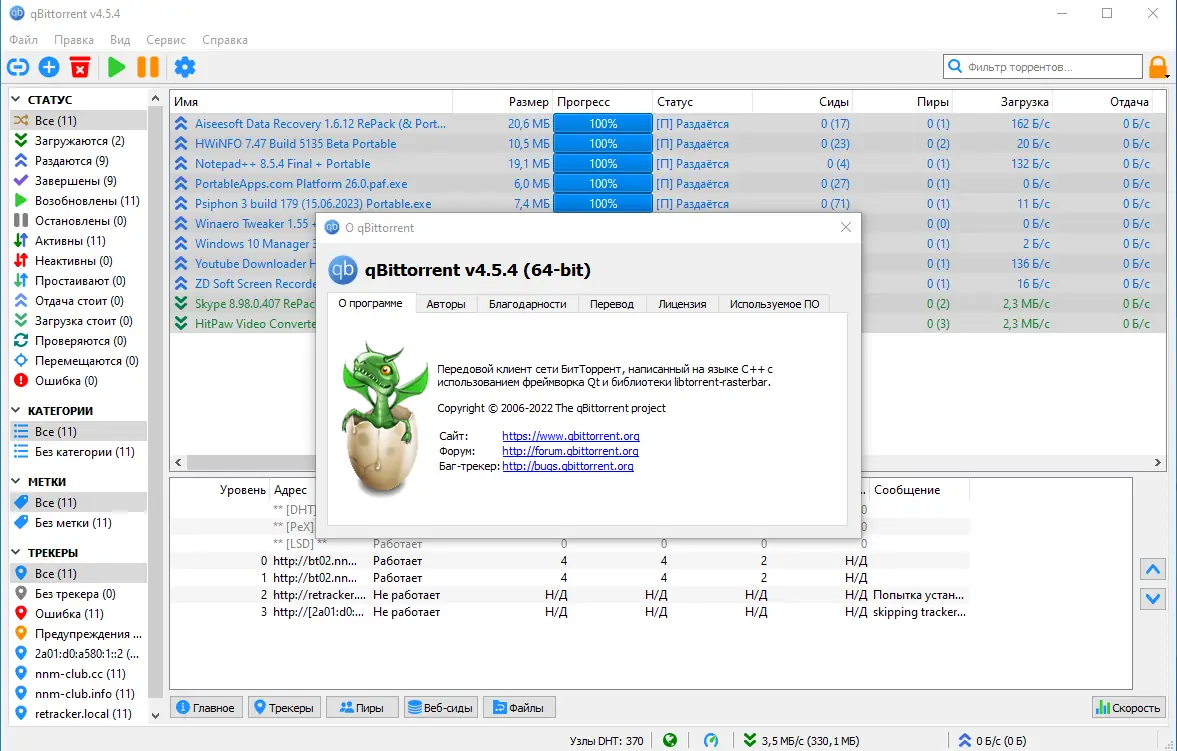Screen dimensions: 1177x751
Task: Click the red delete torrent icon
Action: point(80,67)
